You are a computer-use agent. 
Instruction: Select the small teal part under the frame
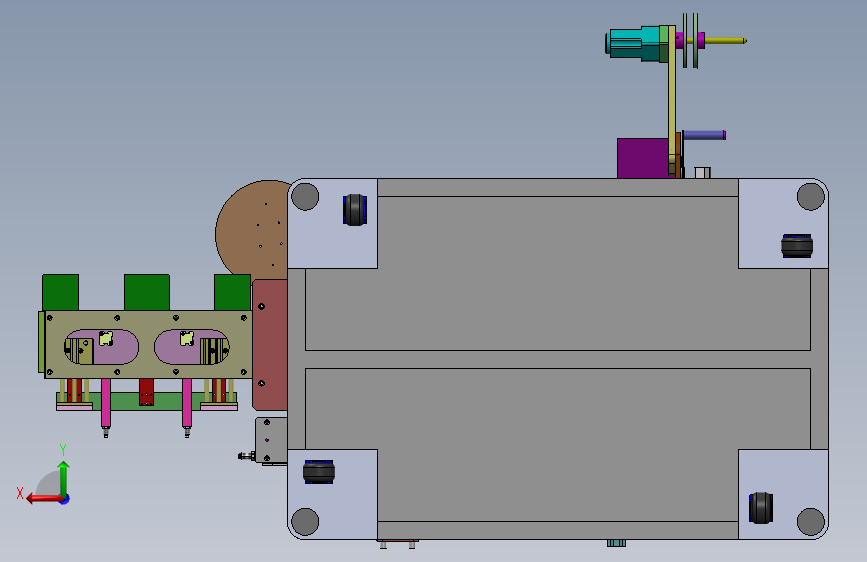pos(617,543)
